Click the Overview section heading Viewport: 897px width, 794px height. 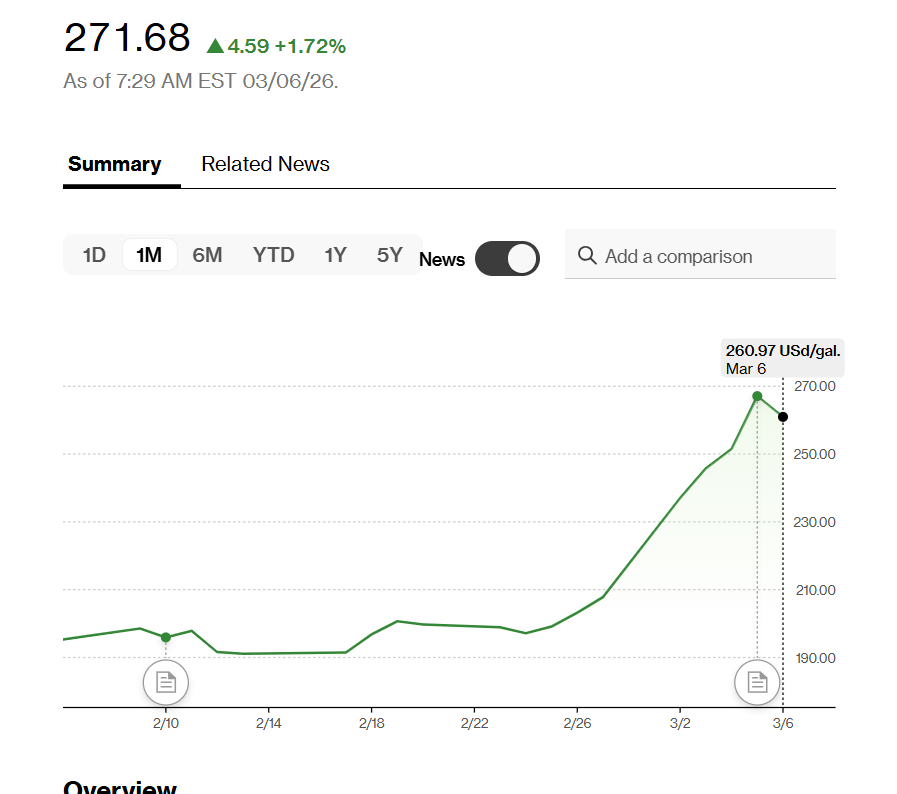(120, 787)
